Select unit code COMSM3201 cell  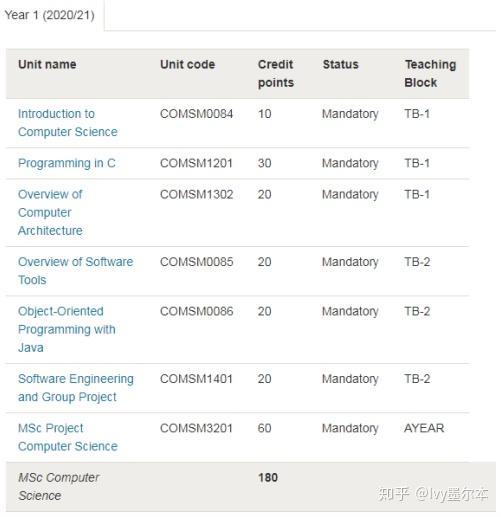pyautogui.click(x=196, y=428)
